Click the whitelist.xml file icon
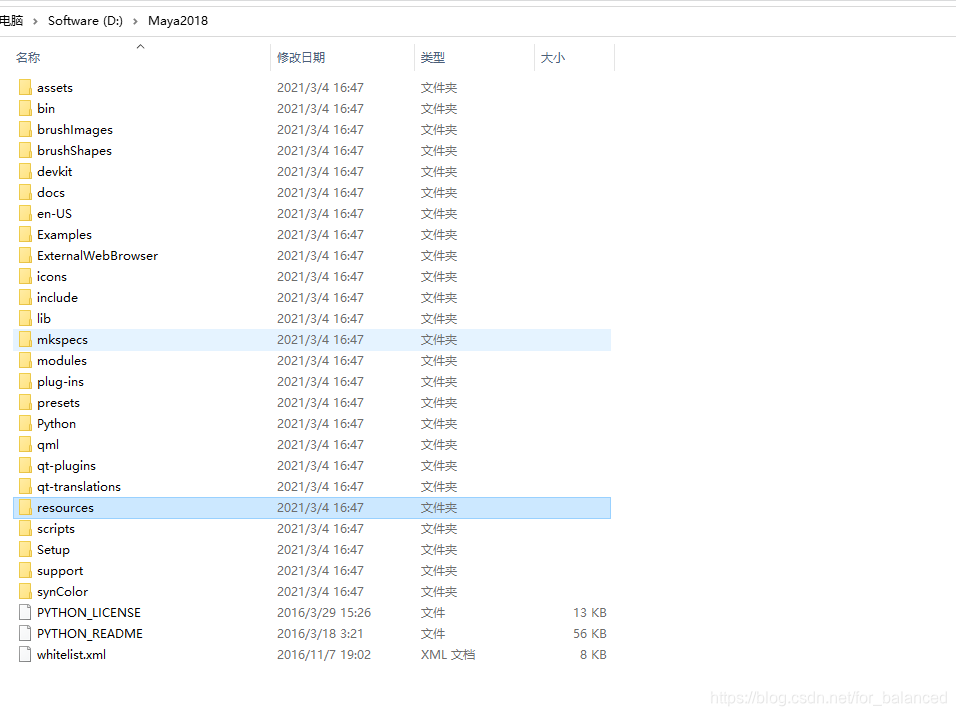Screen dimensions: 956x716 click(25, 654)
